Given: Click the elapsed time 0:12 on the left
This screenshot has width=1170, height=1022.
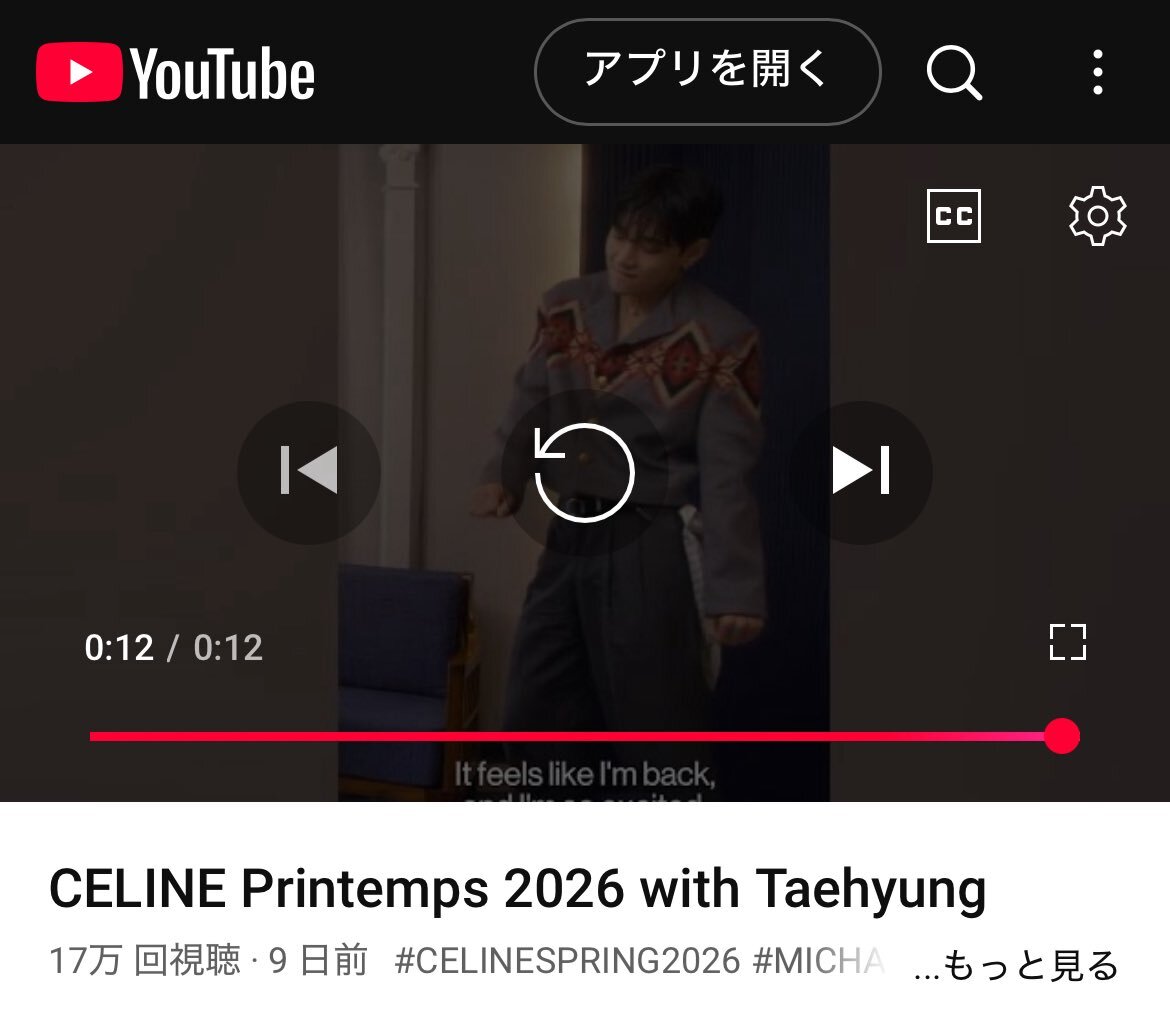Looking at the screenshot, I should 119,648.
